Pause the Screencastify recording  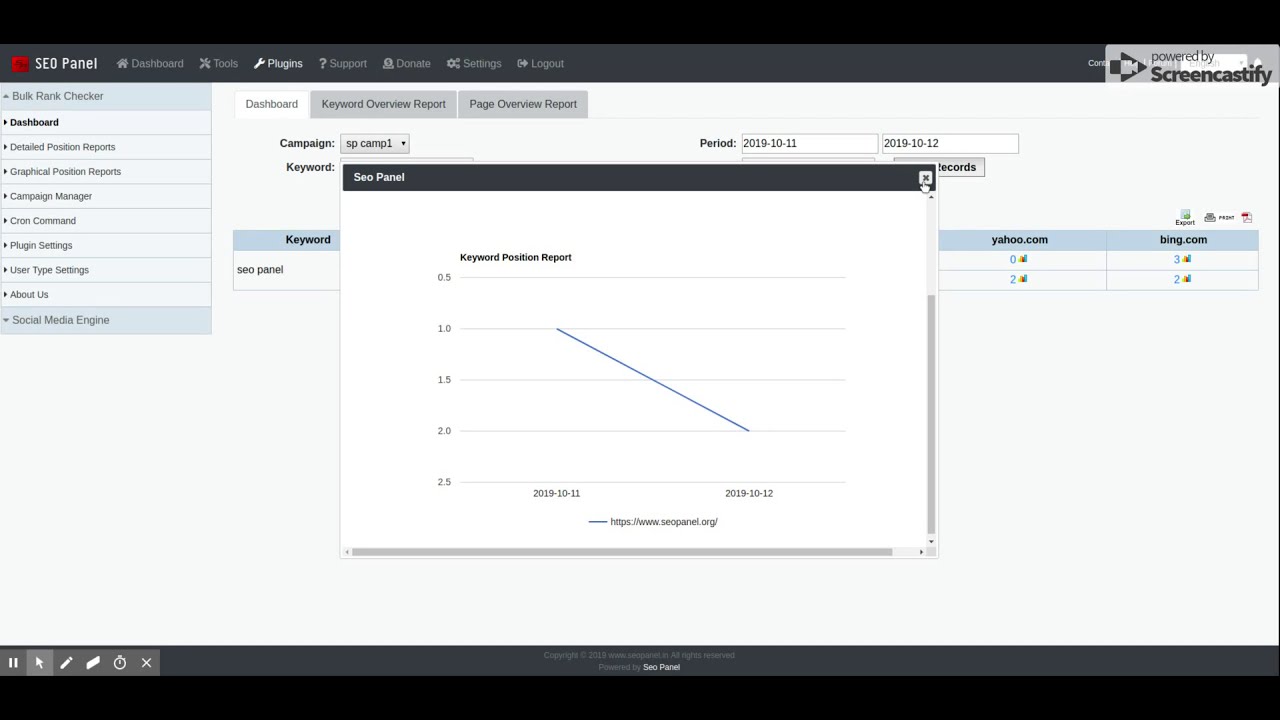point(13,663)
